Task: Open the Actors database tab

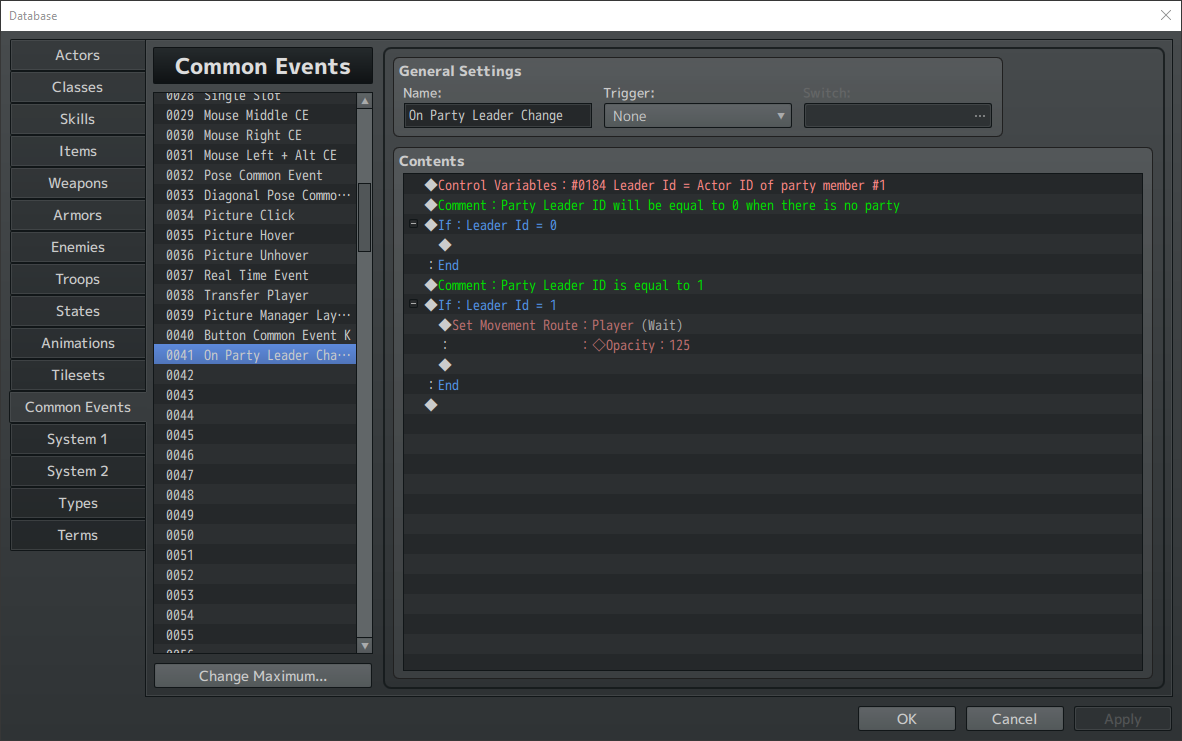Action: 78,55
